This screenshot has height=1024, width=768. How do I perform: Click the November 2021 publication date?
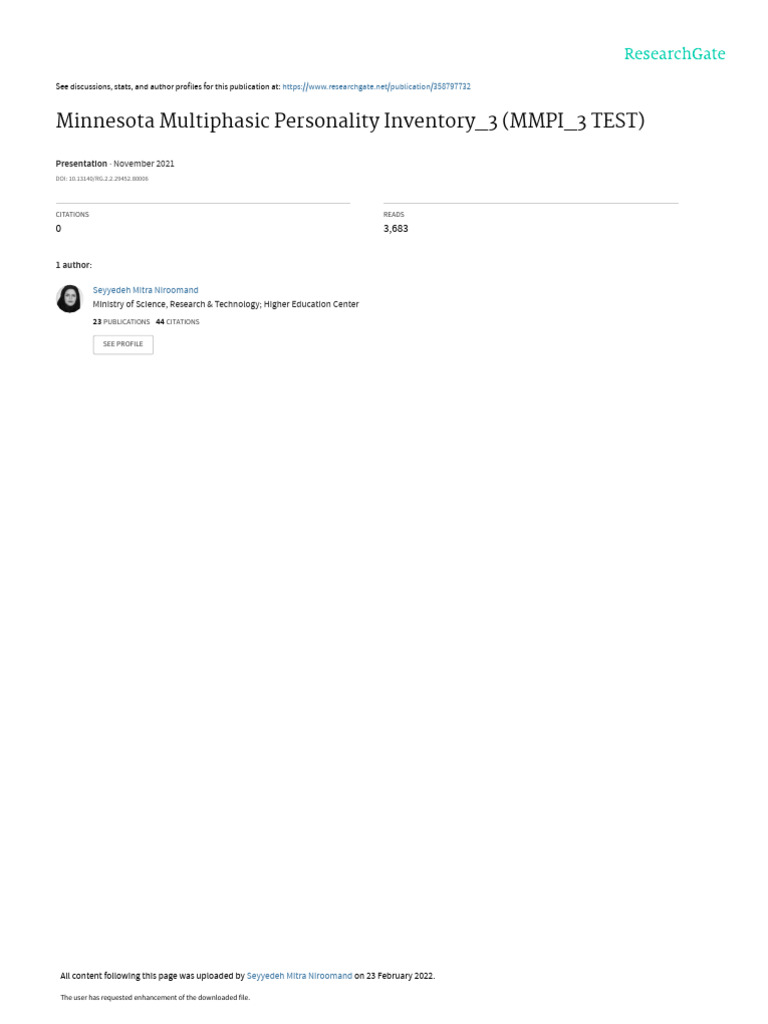tap(144, 163)
